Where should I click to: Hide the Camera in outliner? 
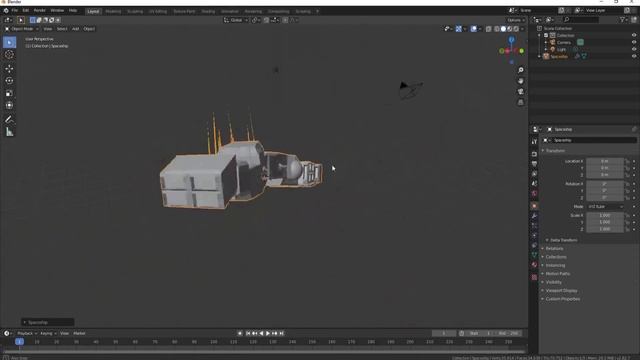coord(634,42)
